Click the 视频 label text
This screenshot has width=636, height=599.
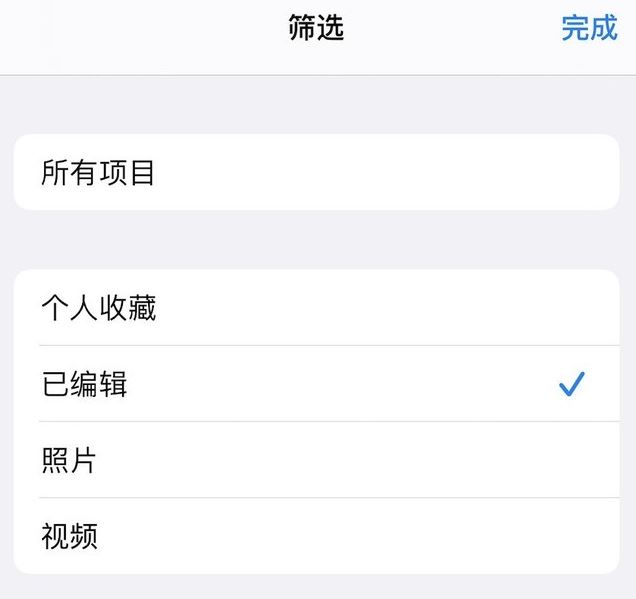coord(69,536)
